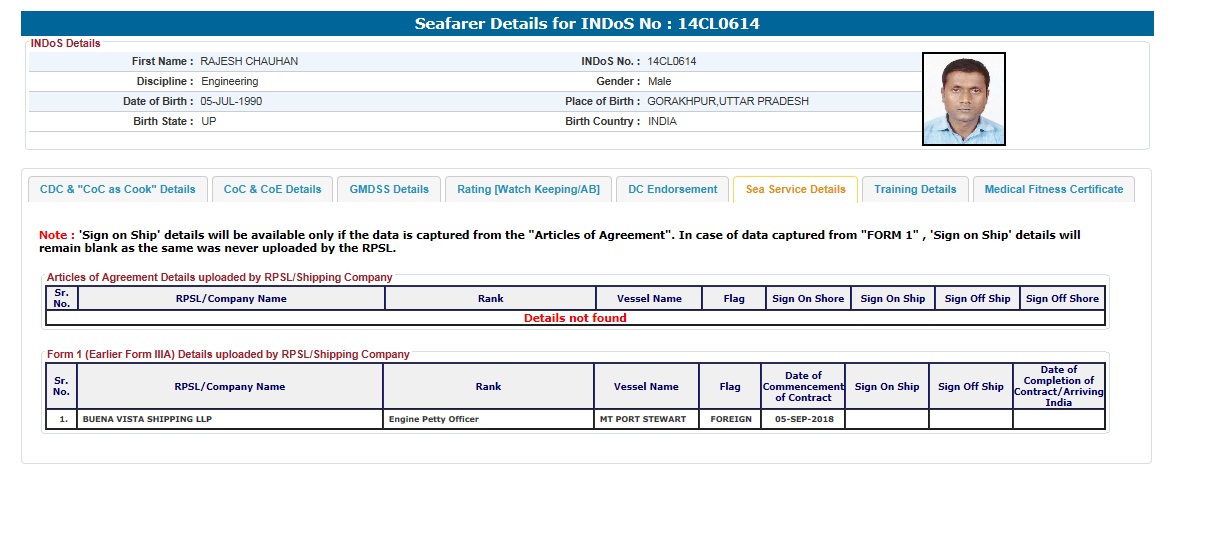
Task: View the Training Details tab
Action: 915,189
